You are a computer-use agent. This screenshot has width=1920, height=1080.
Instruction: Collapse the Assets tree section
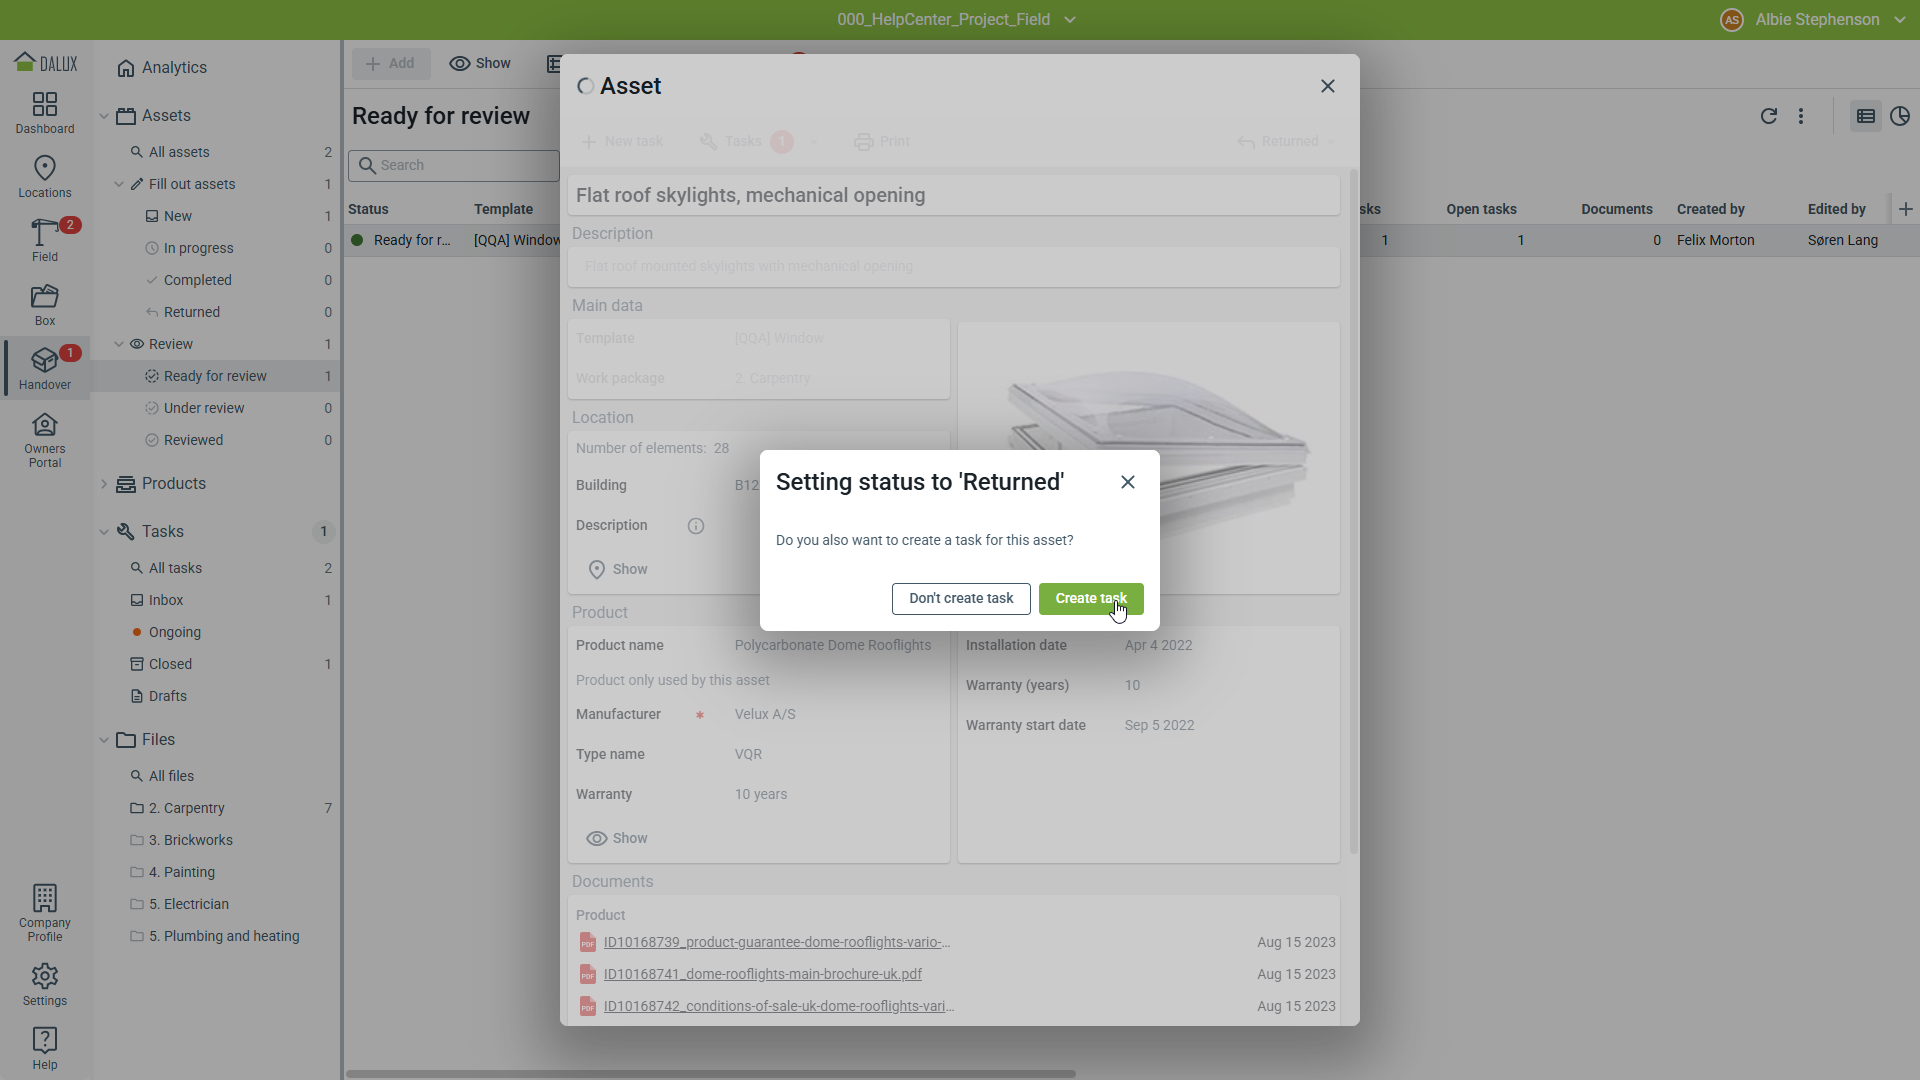coord(104,116)
